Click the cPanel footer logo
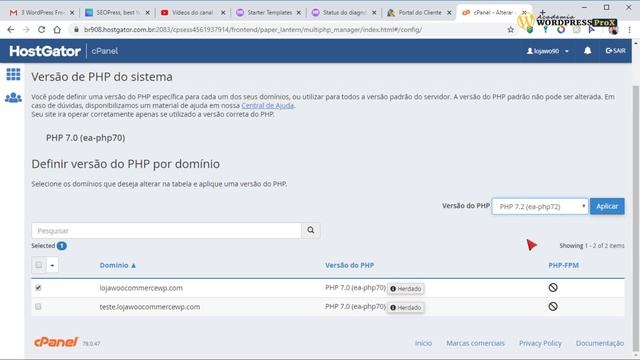The width and height of the screenshot is (640, 360). 56,342
